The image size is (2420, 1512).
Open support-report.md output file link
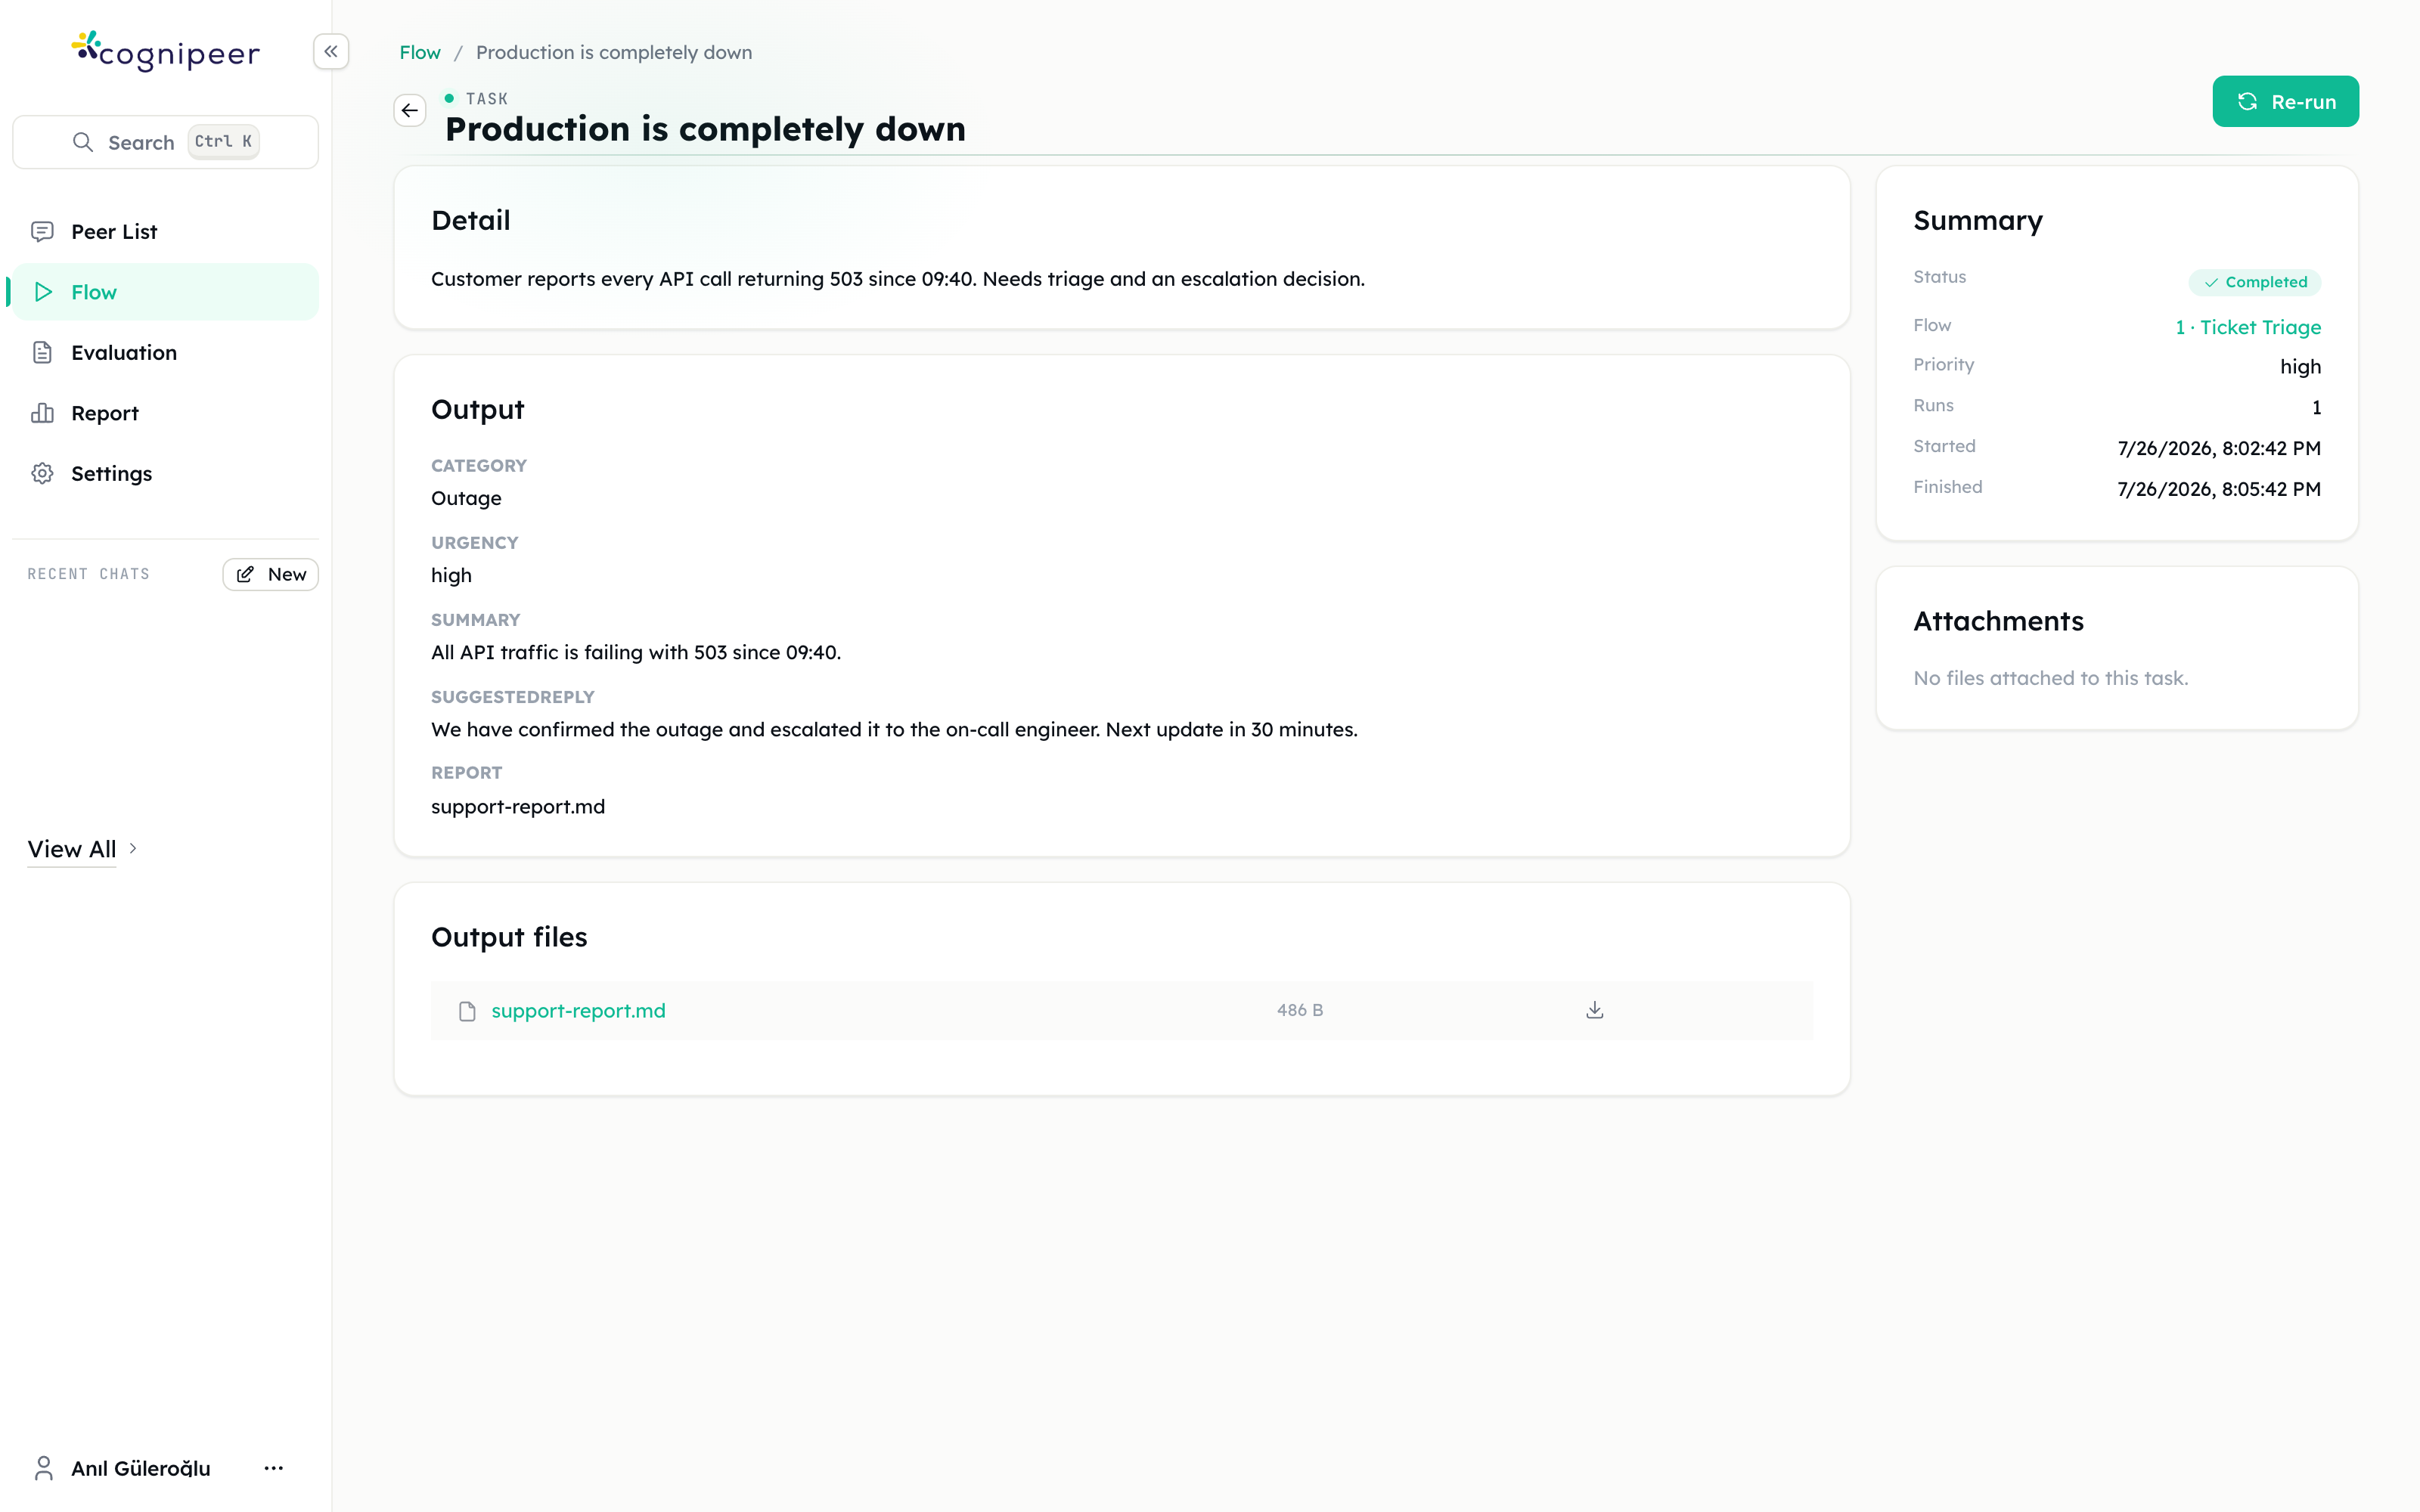578,1011
